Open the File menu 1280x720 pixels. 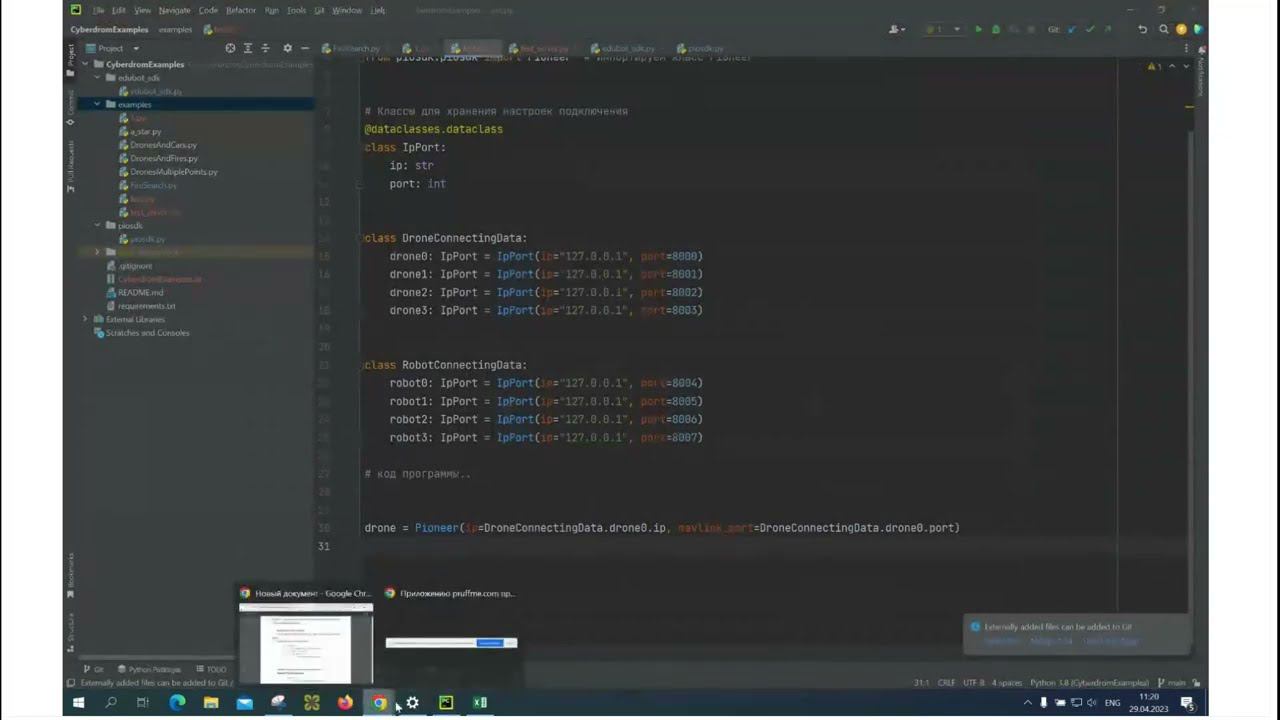(98, 10)
